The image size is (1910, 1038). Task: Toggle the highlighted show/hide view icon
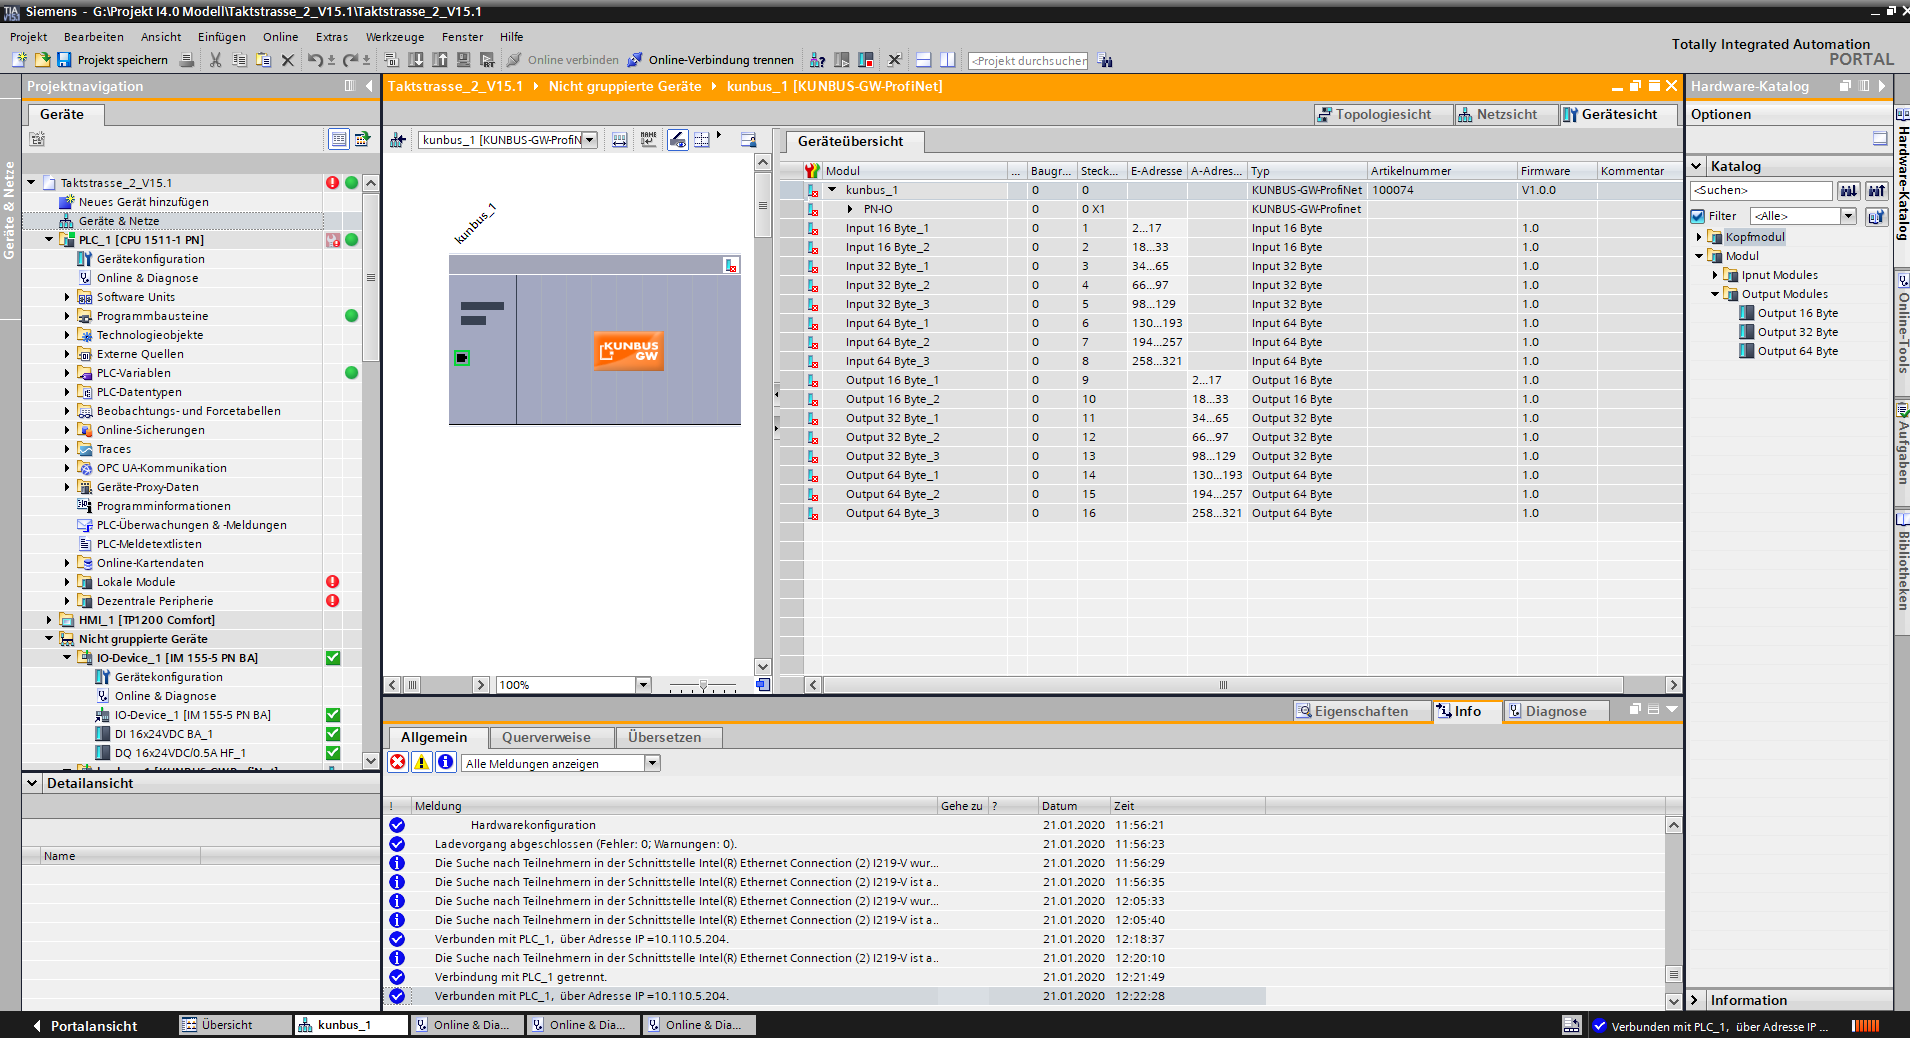click(678, 140)
